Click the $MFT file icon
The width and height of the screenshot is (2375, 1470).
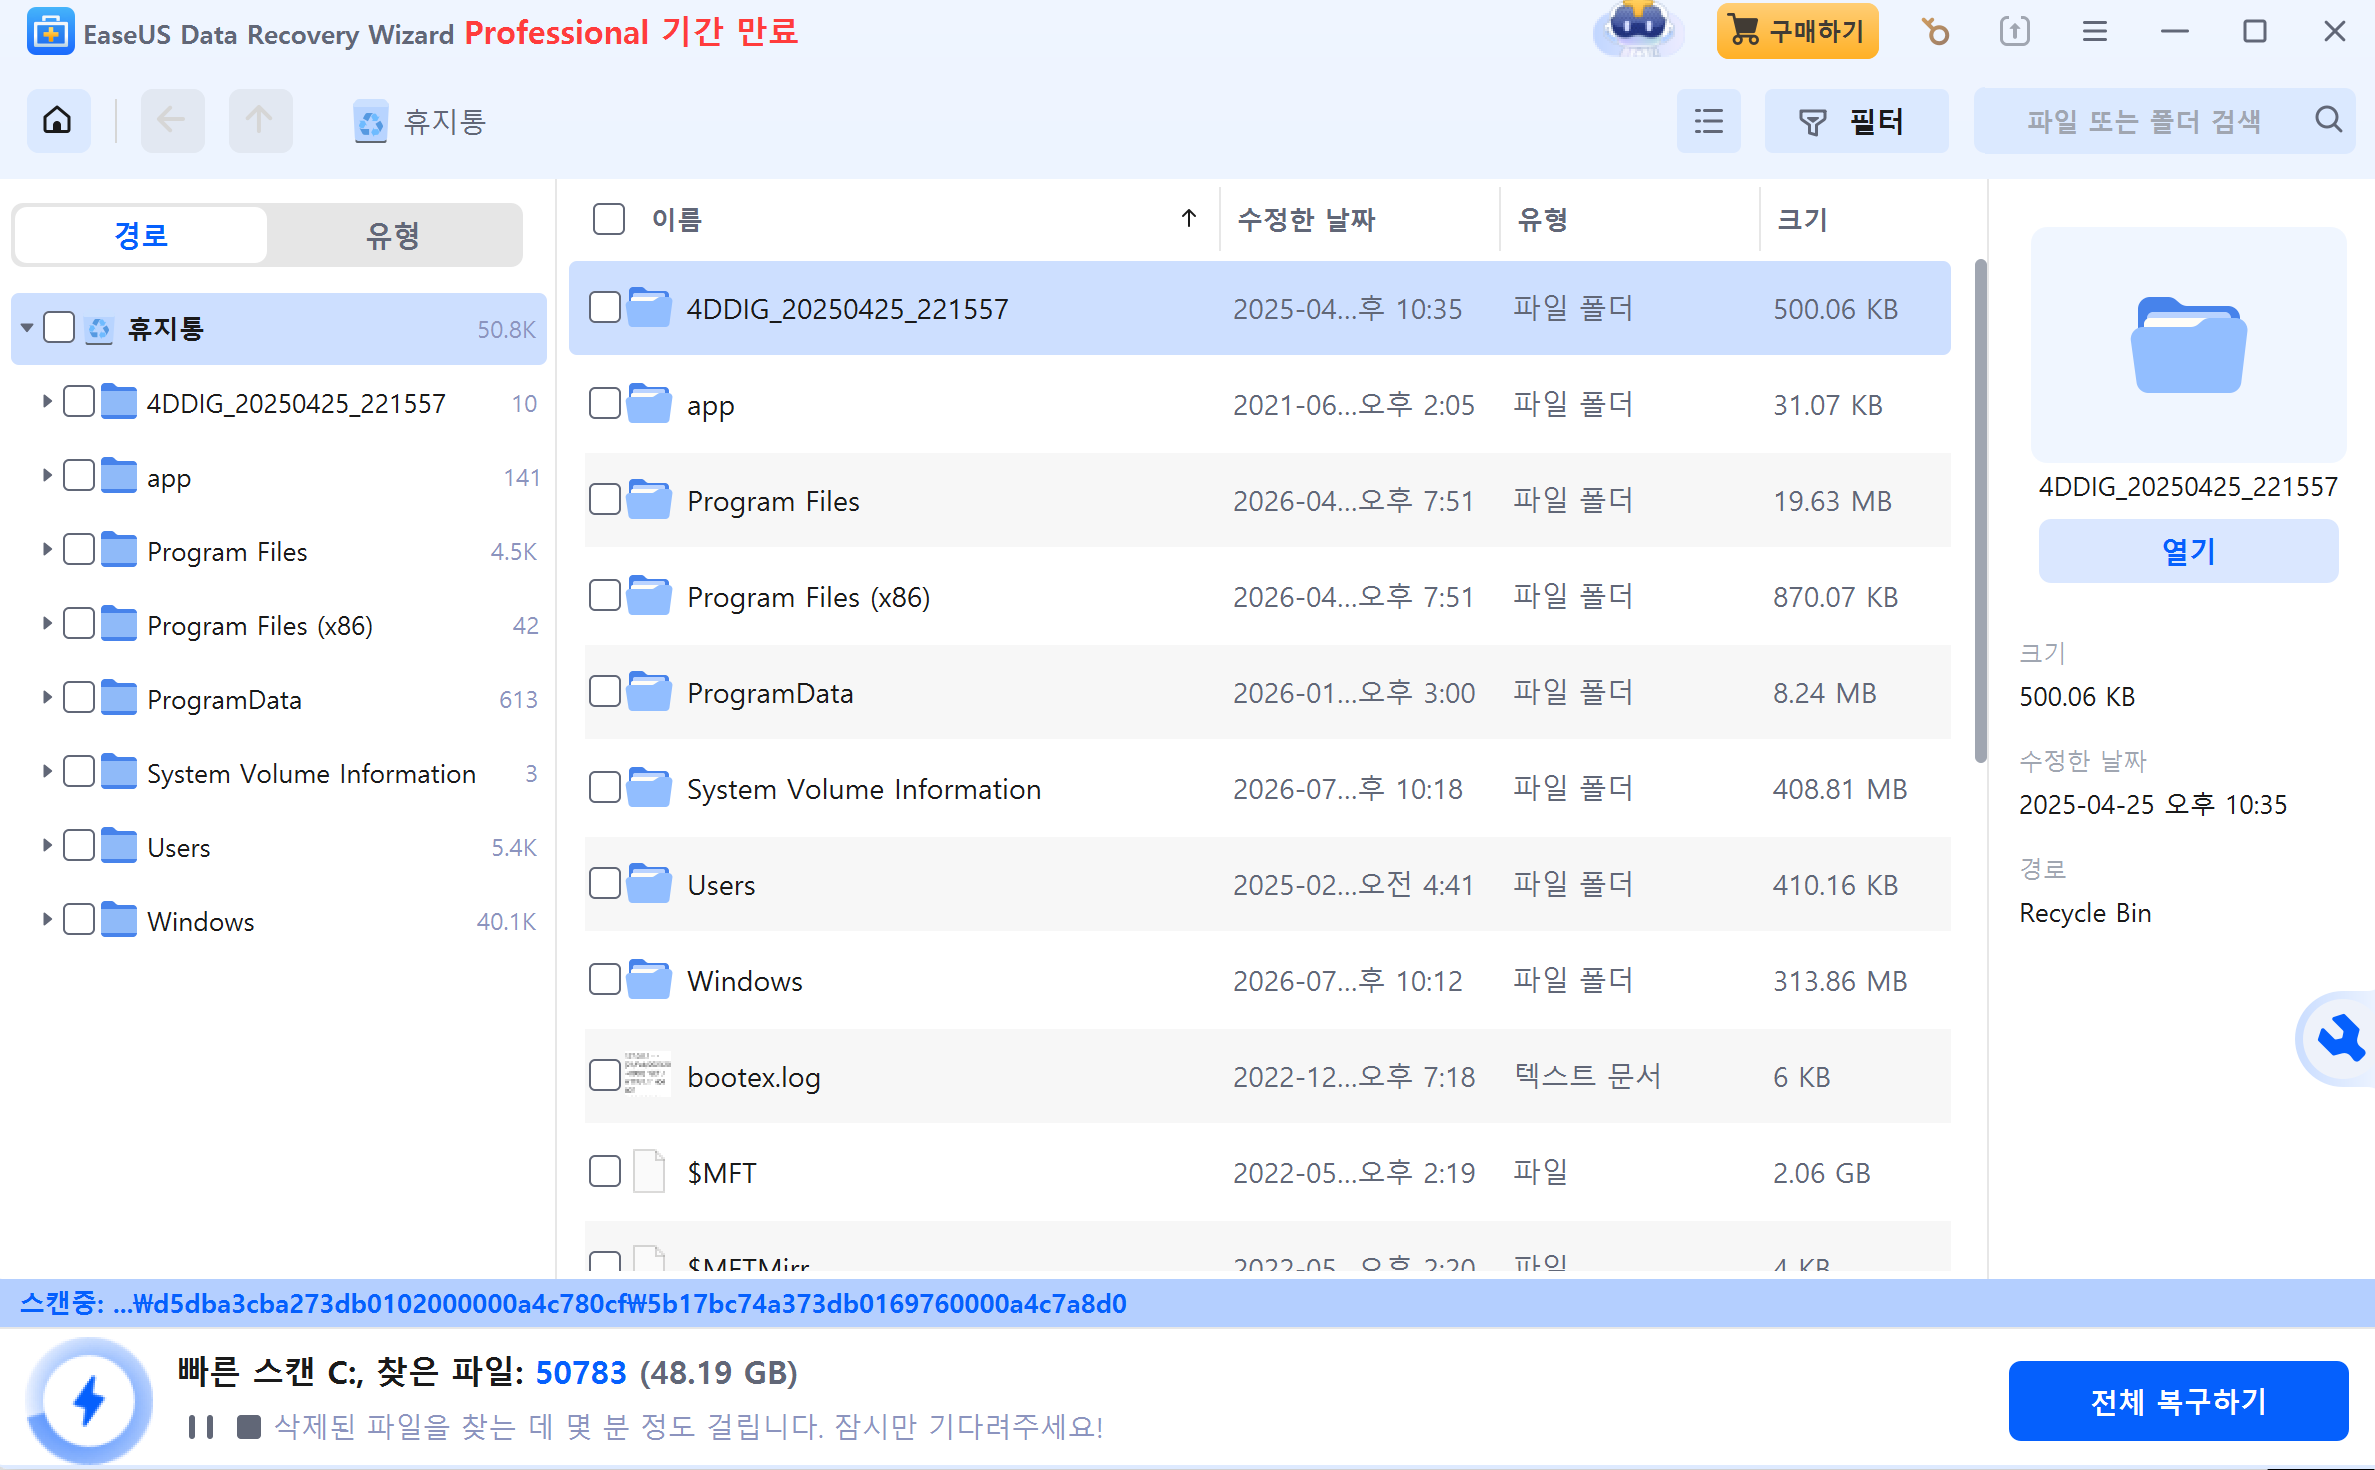(649, 1171)
